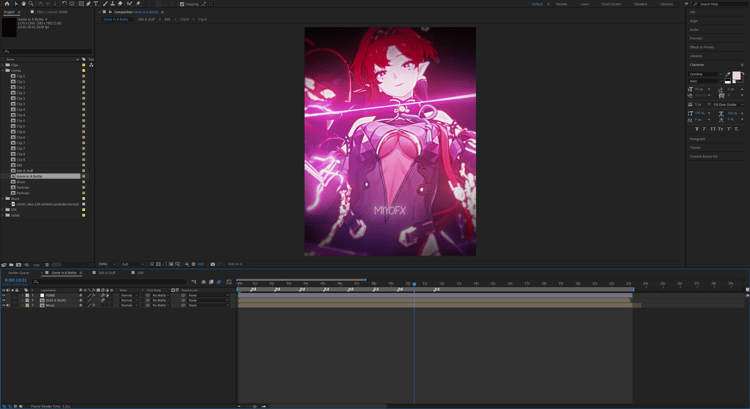Click the reset exposure icon in viewer

coord(193,264)
